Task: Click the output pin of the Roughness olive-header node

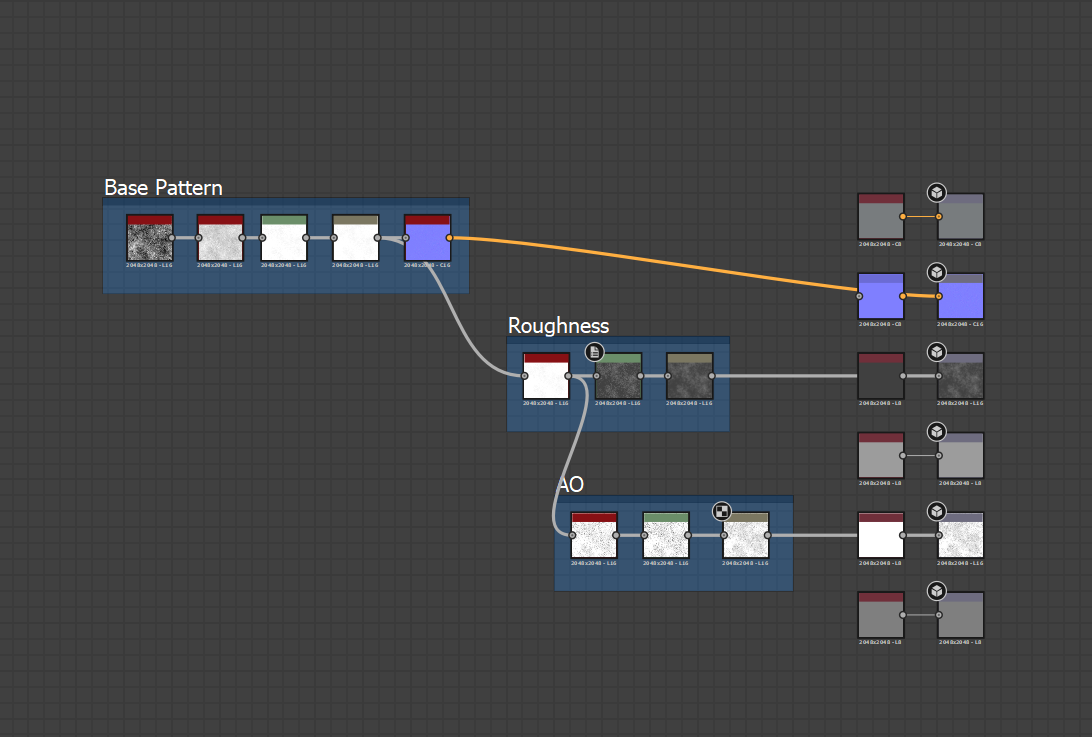Action: (x=711, y=375)
